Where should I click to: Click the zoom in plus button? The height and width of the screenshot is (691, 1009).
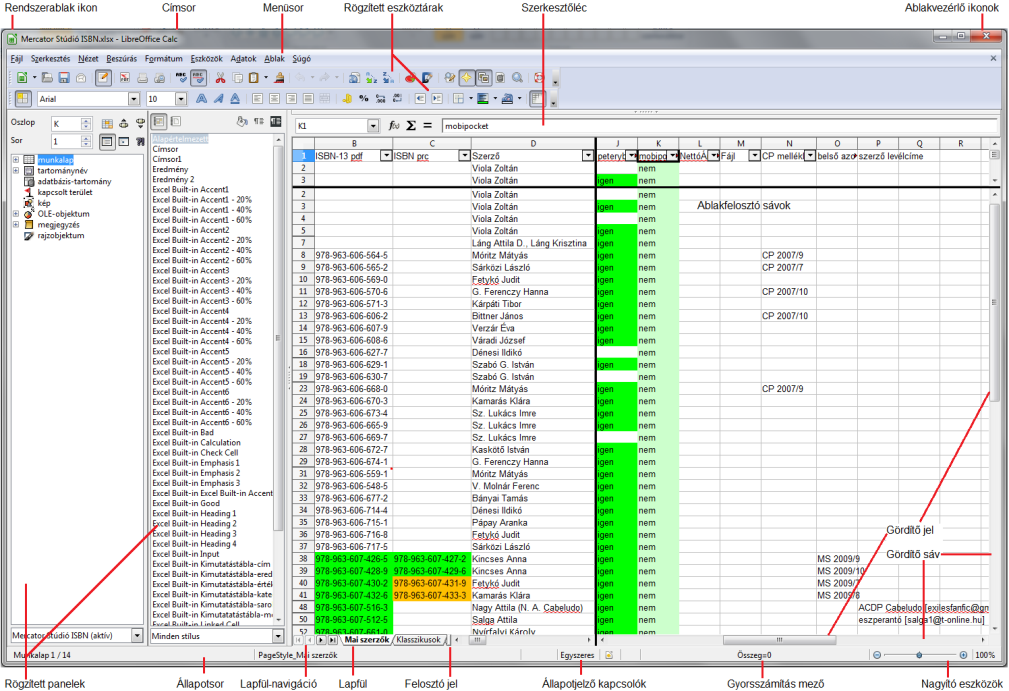pos(963,655)
